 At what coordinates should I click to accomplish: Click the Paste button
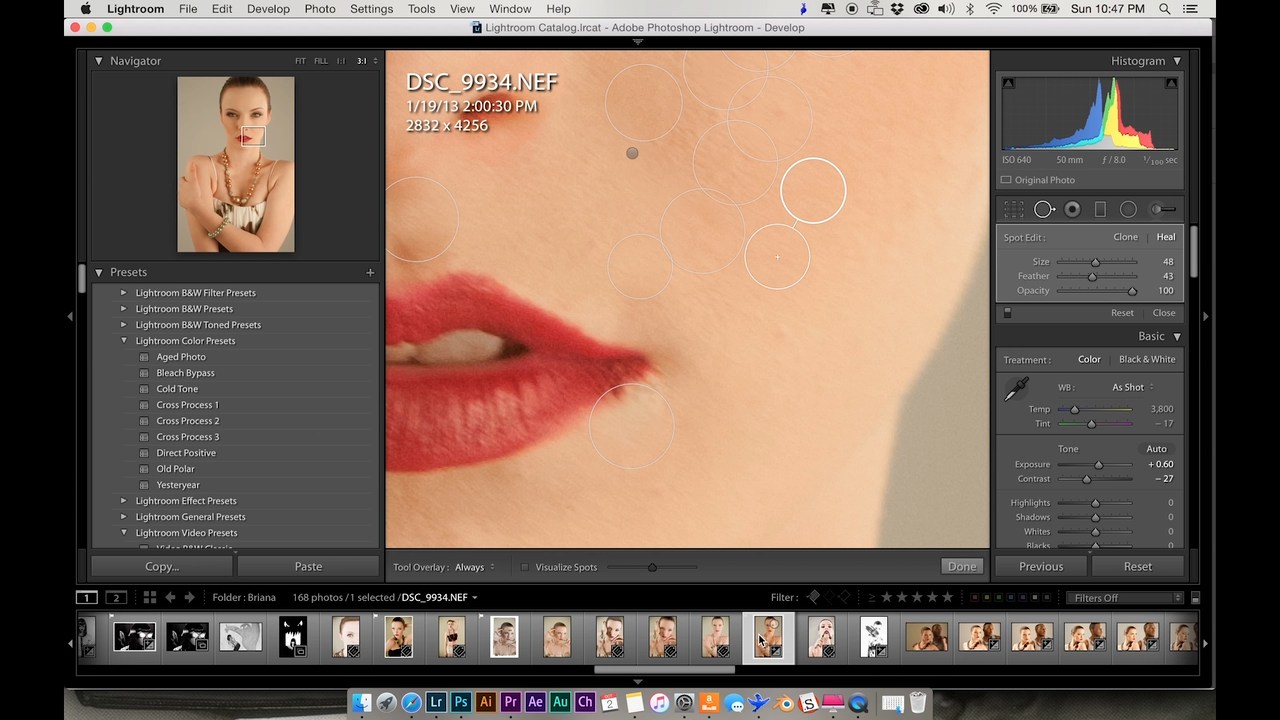click(308, 566)
